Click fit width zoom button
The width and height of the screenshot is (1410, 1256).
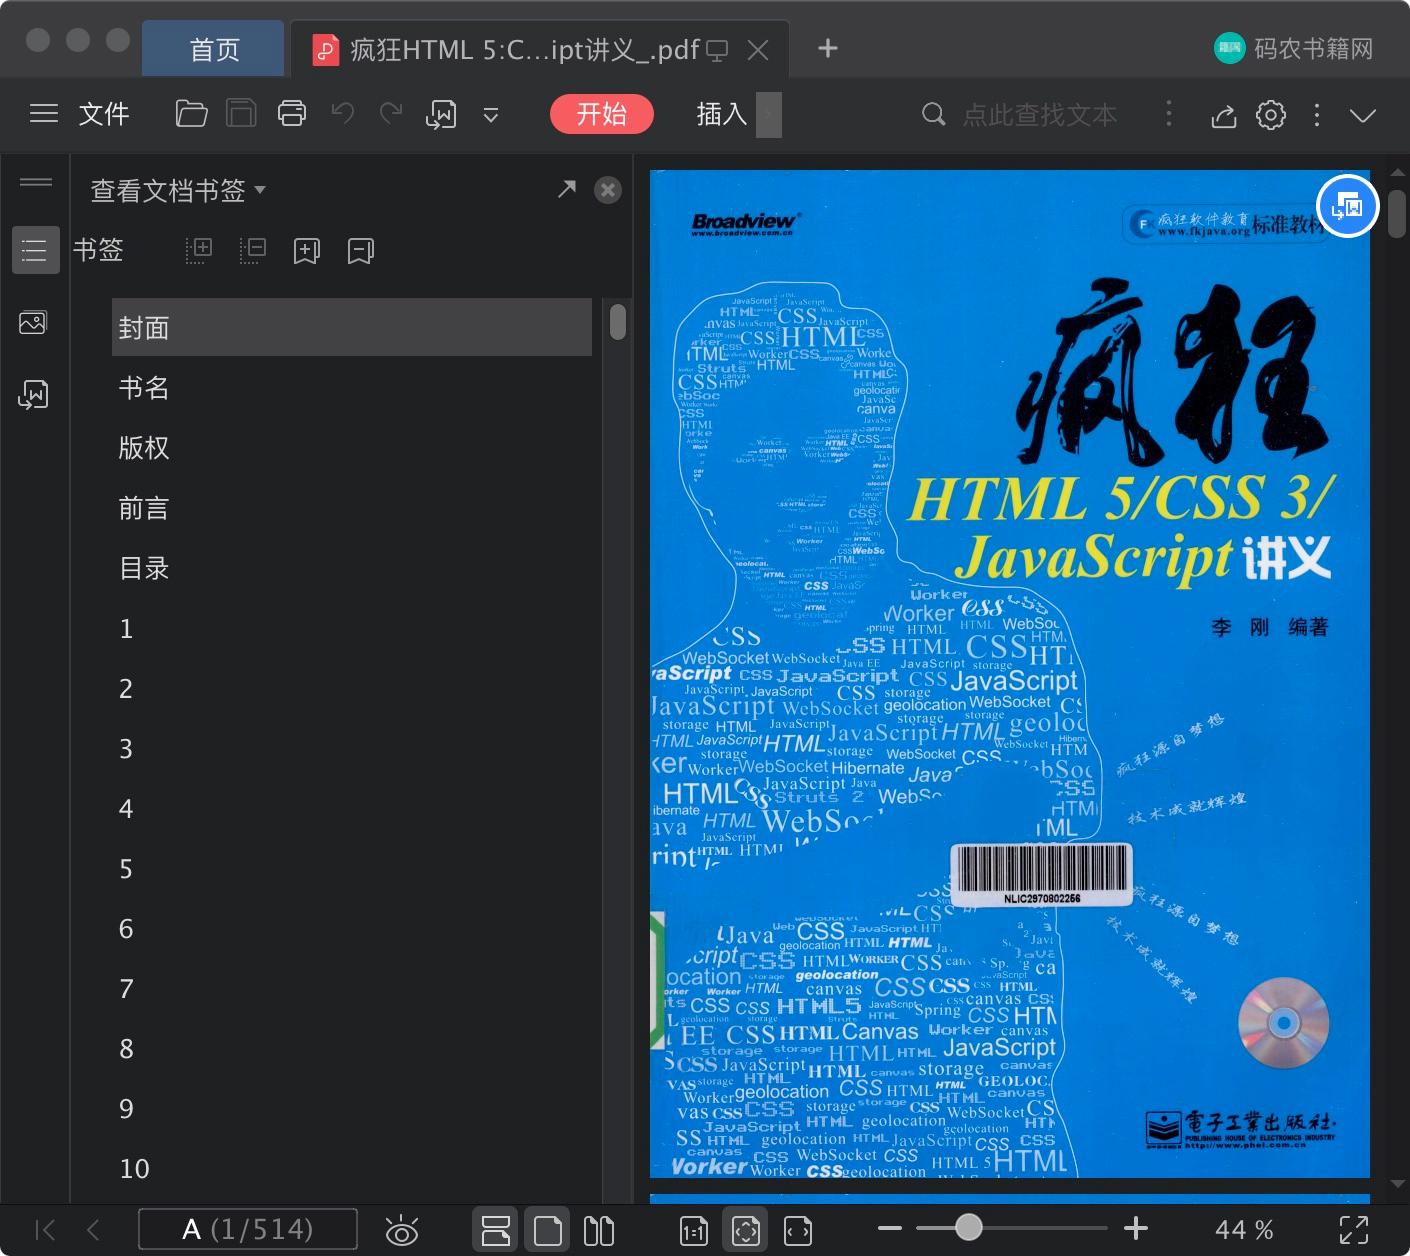point(798,1230)
